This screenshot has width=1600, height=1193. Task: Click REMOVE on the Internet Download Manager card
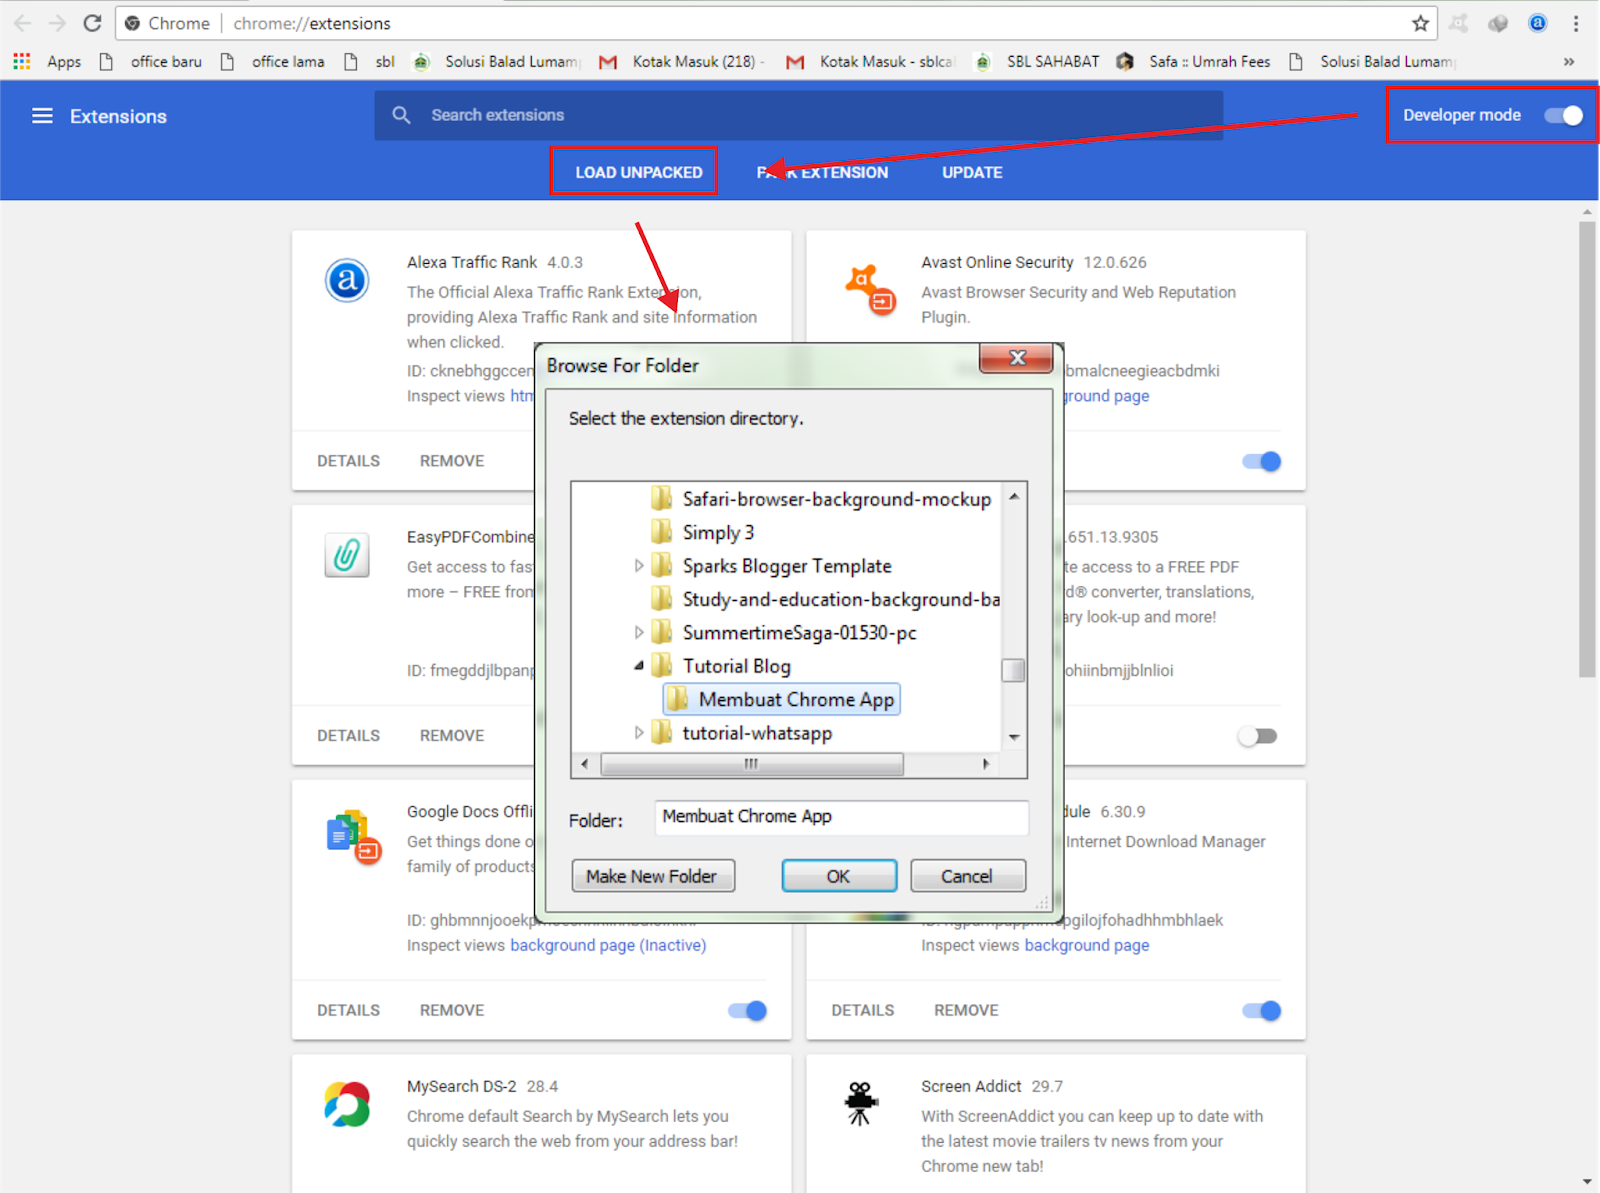[966, 1010]
